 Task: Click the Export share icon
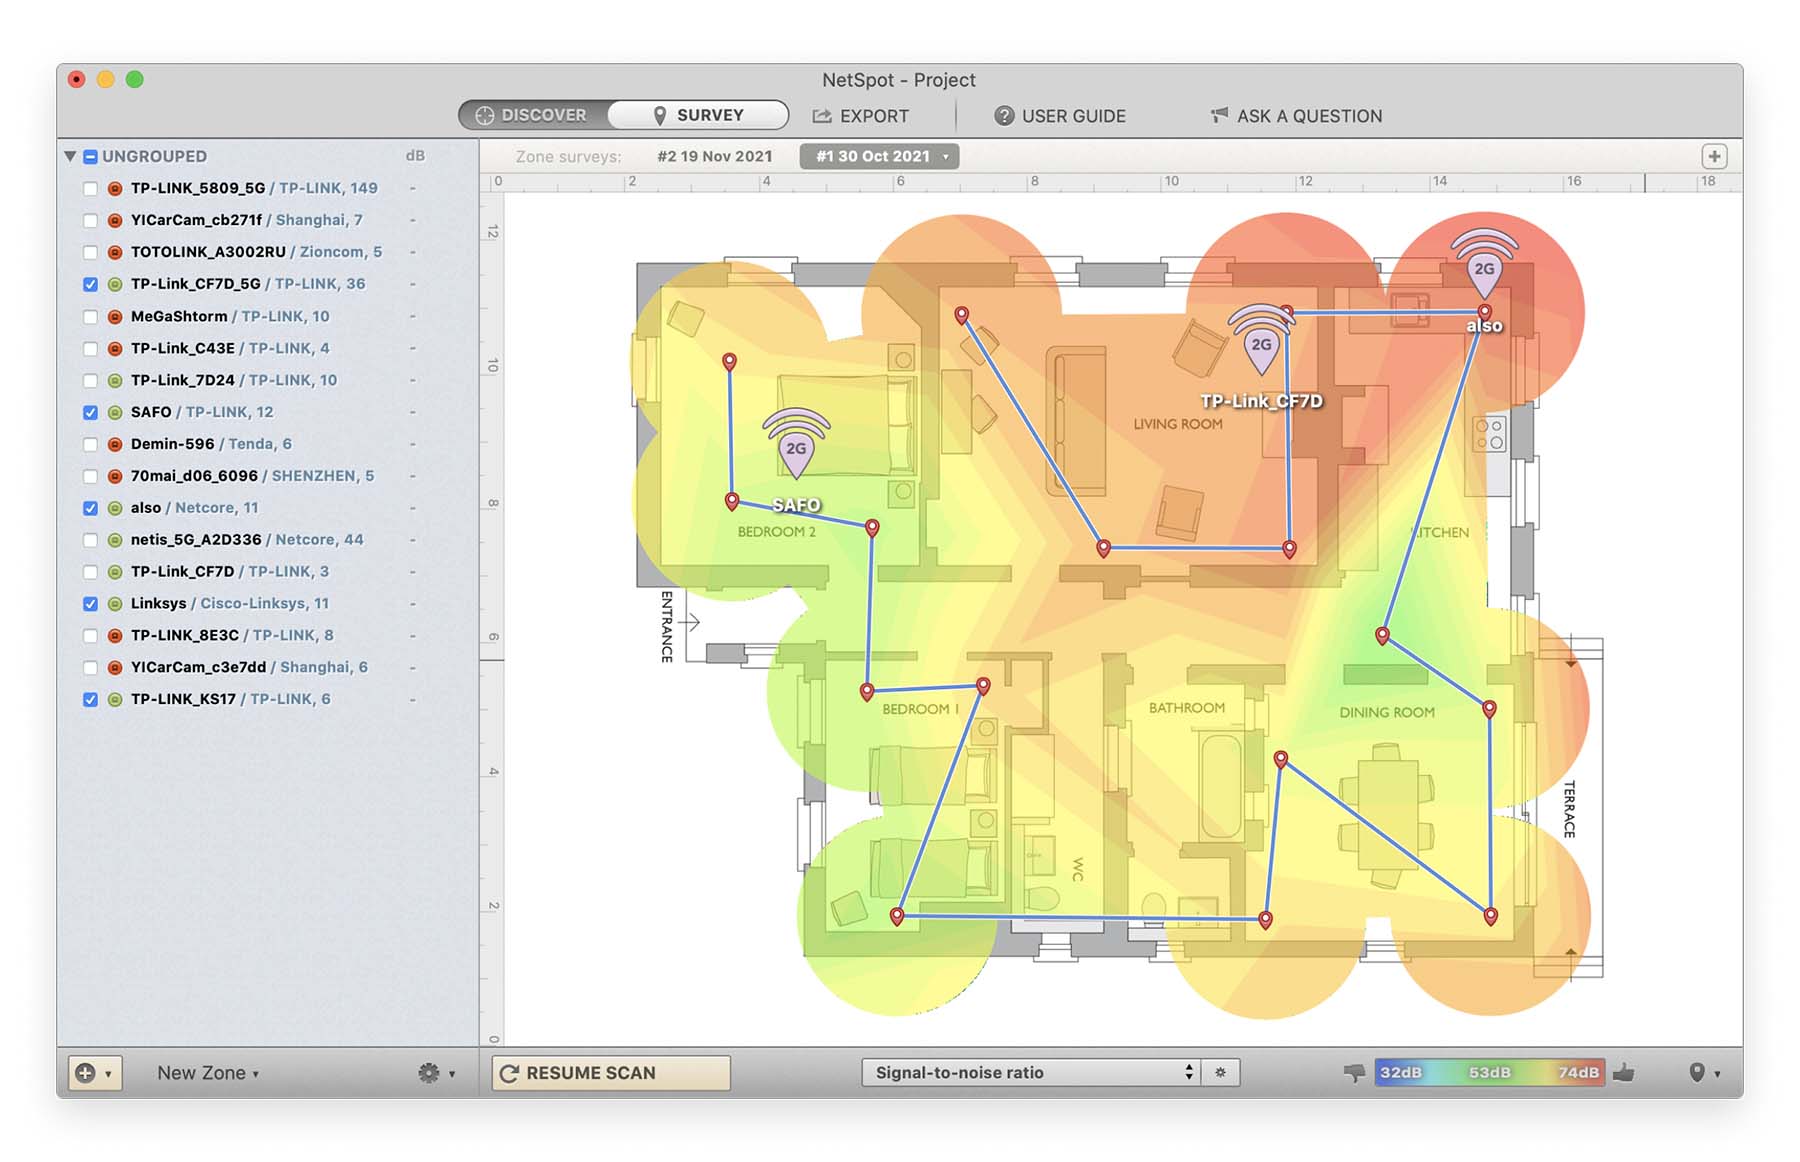(x=822, y=116)
